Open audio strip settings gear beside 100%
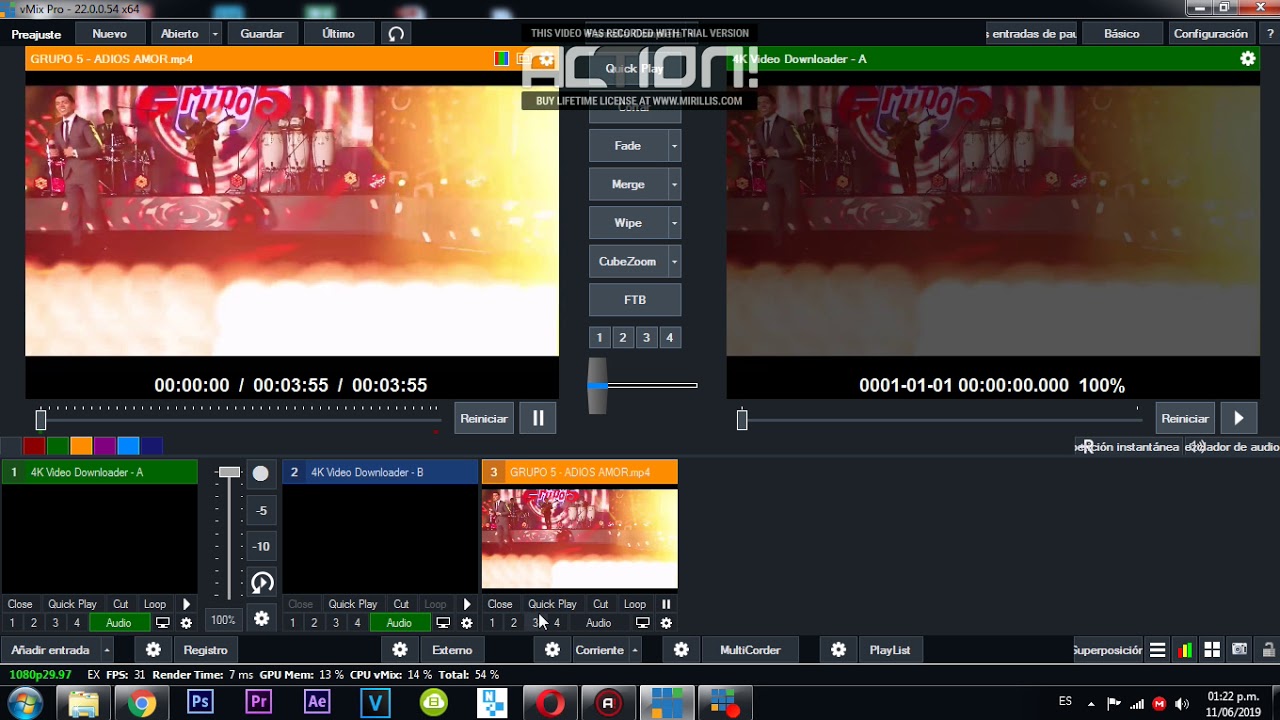The image size is (1280, 720). pos(262,619)
